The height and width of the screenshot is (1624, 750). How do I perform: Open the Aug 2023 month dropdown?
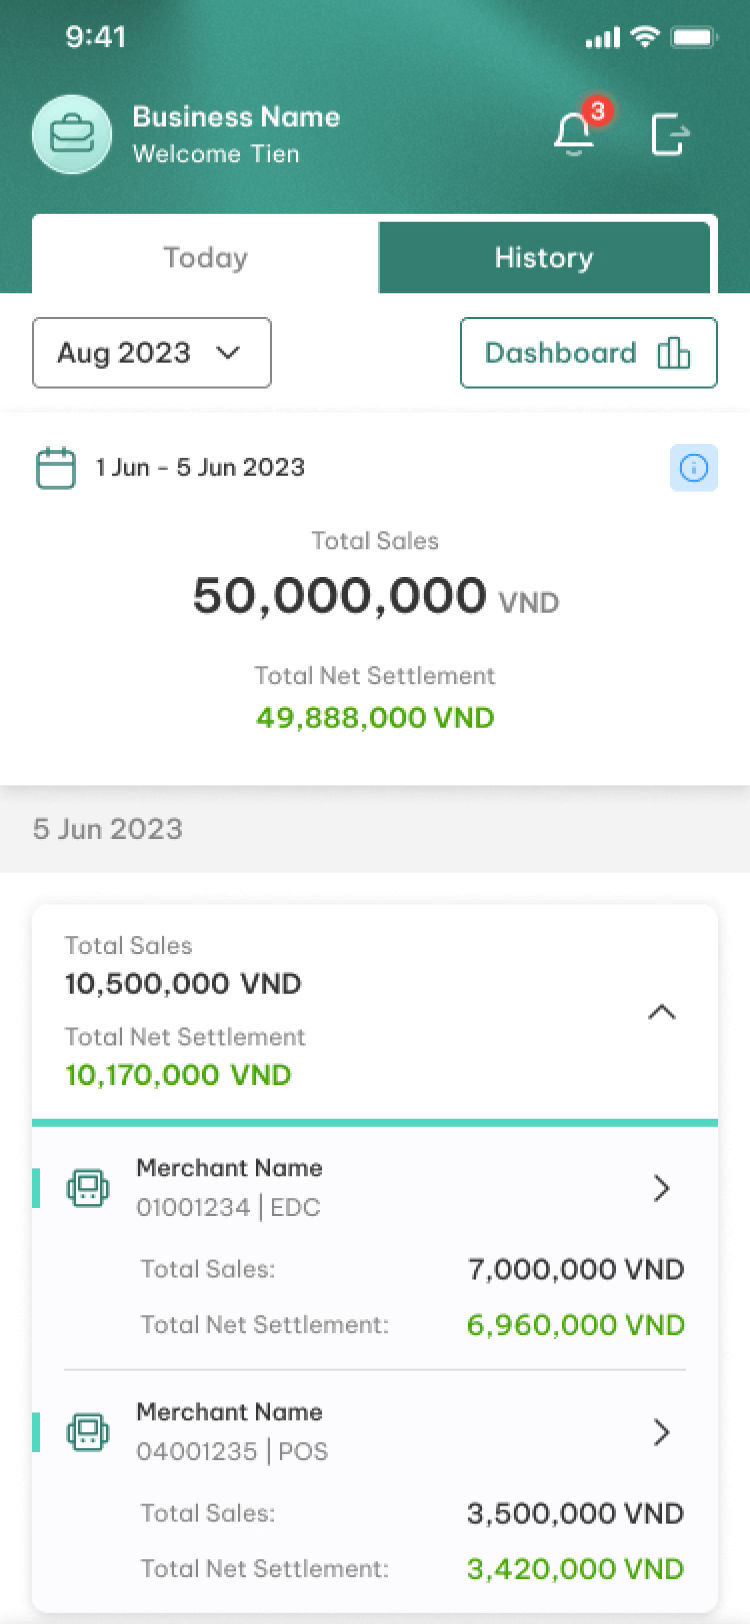click(x=152, y=353)
